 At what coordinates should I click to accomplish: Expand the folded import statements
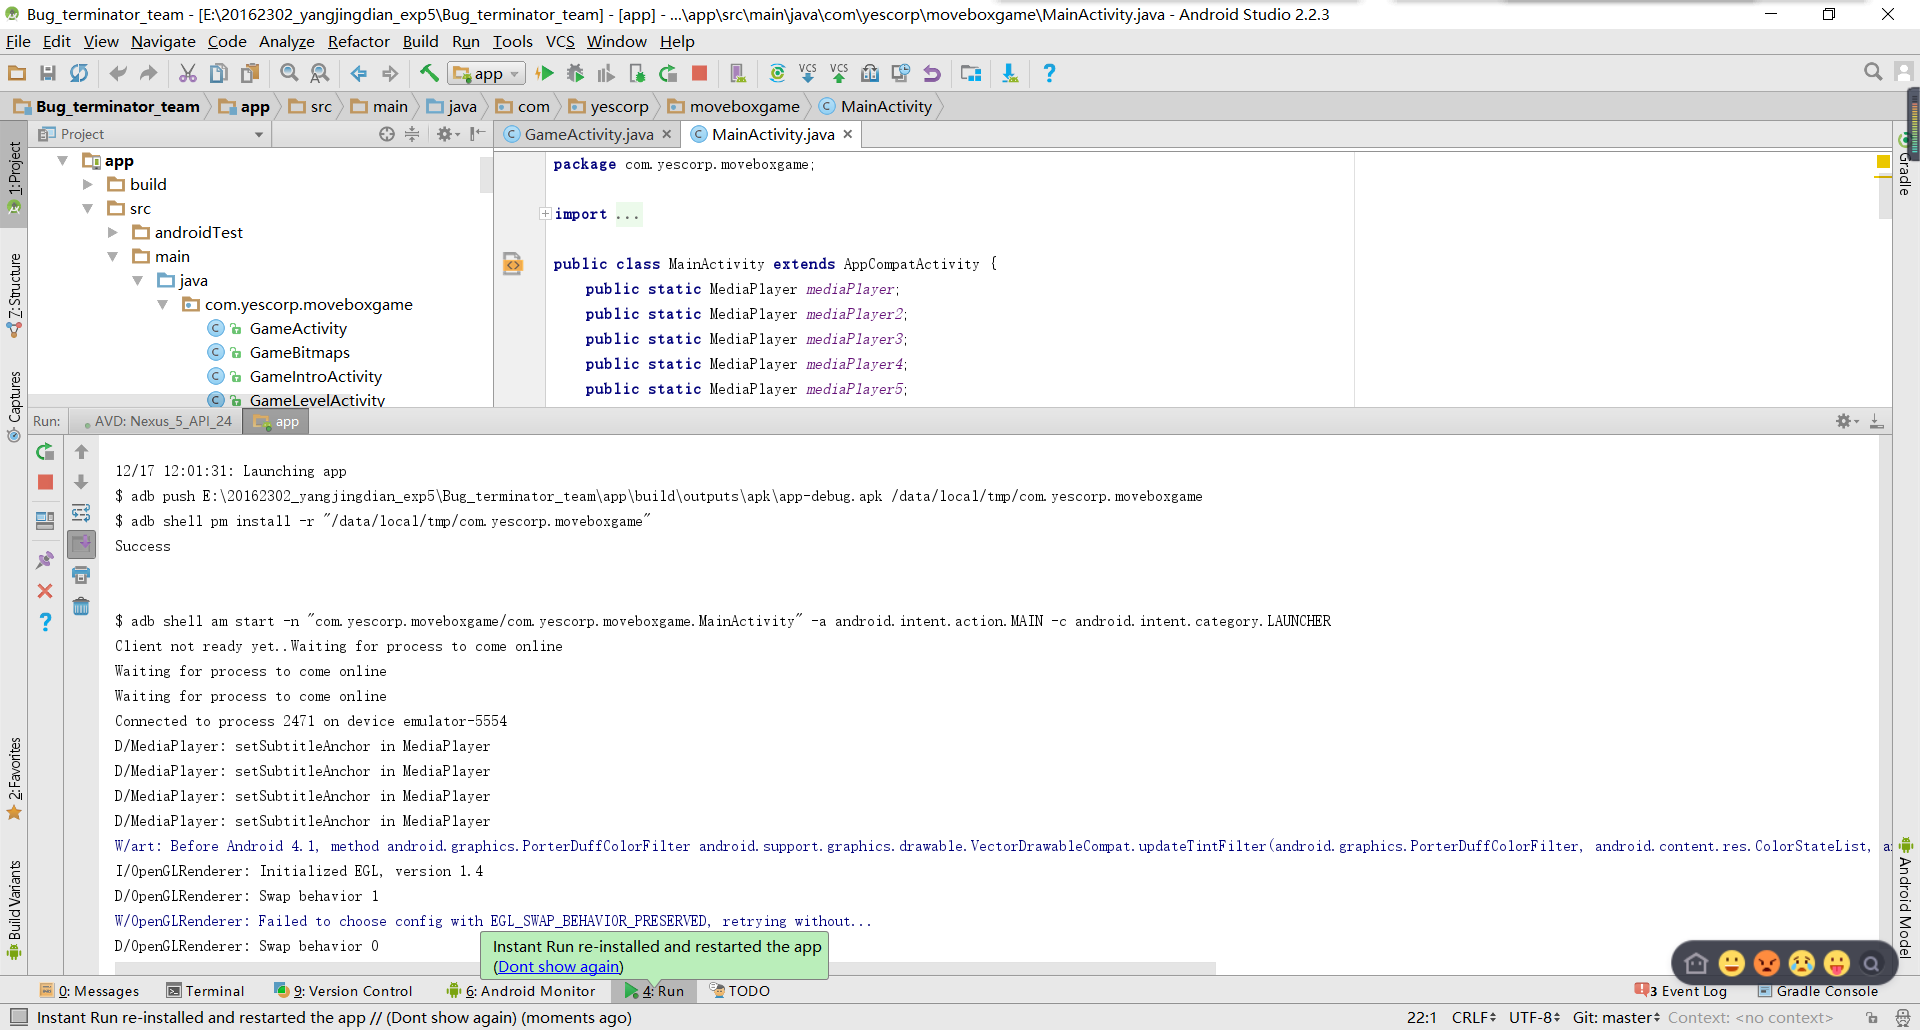coord(545,213)
